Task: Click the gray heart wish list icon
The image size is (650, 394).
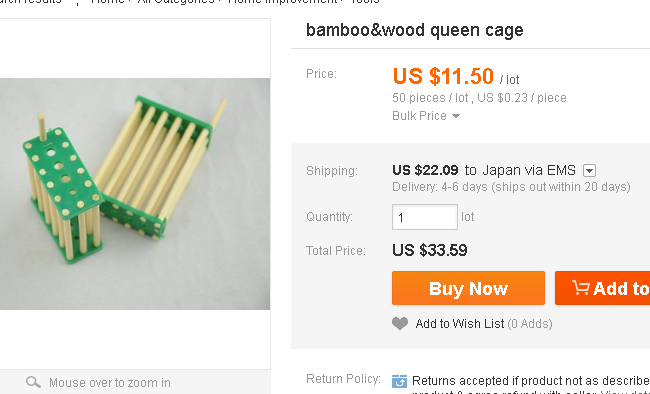Action: click(x=400, y=323)
